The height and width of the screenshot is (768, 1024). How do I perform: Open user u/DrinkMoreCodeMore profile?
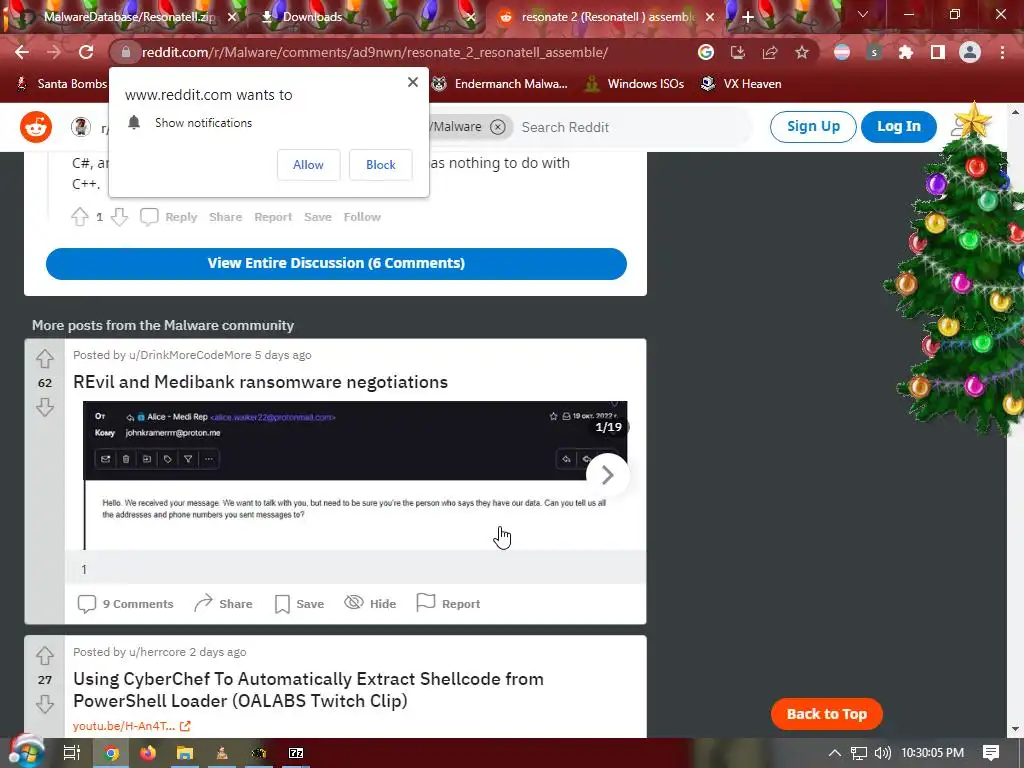pyautogui.click(x=190, y=355)
